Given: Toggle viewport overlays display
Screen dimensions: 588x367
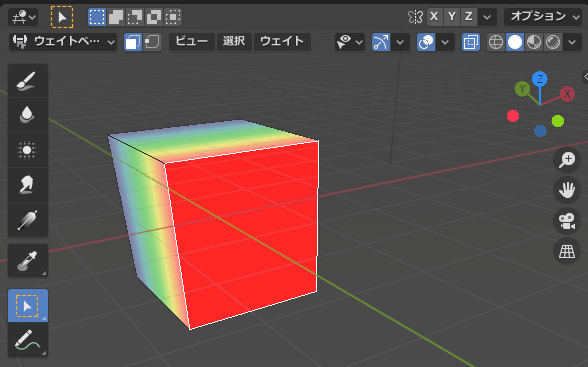Looking at the screenshot, I should point(426,42).
